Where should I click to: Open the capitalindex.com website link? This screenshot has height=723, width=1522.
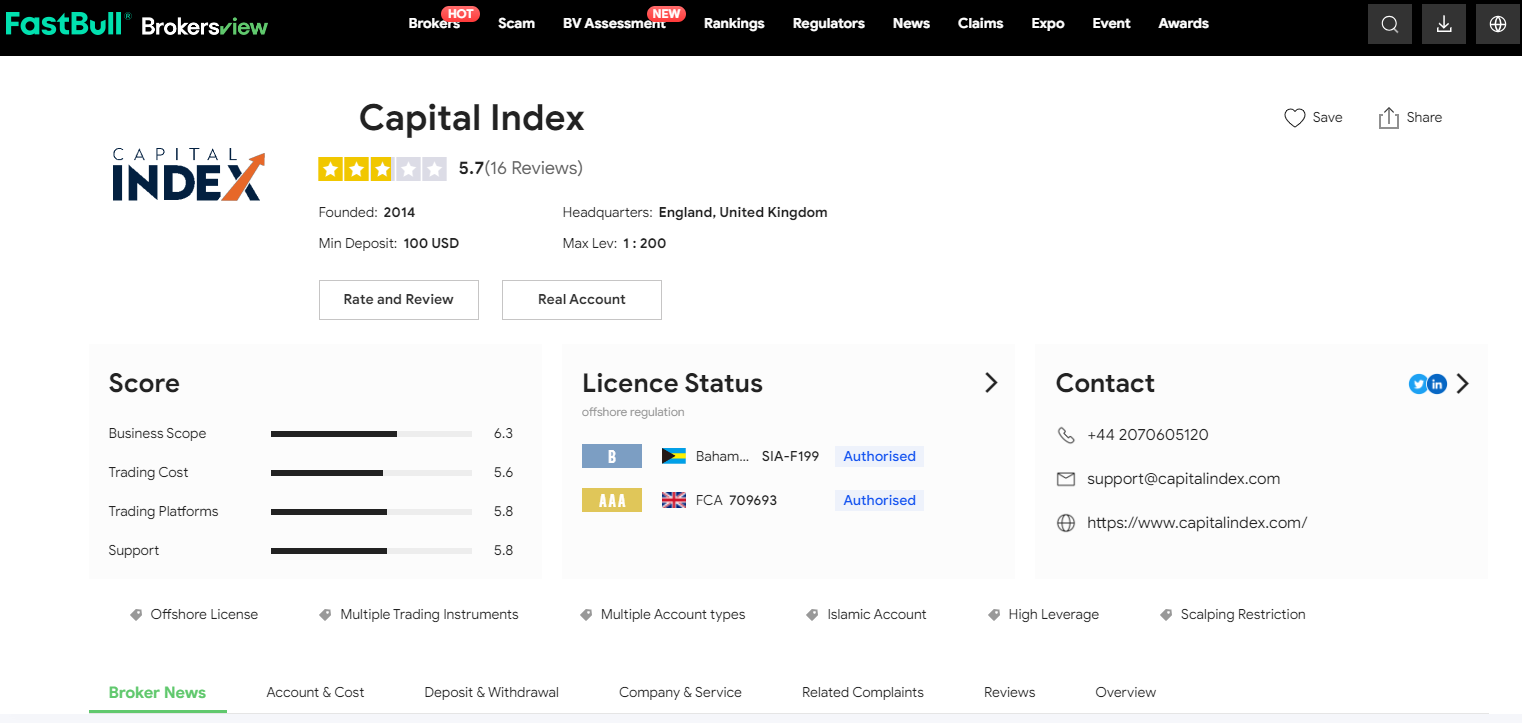click(1196, 522)
